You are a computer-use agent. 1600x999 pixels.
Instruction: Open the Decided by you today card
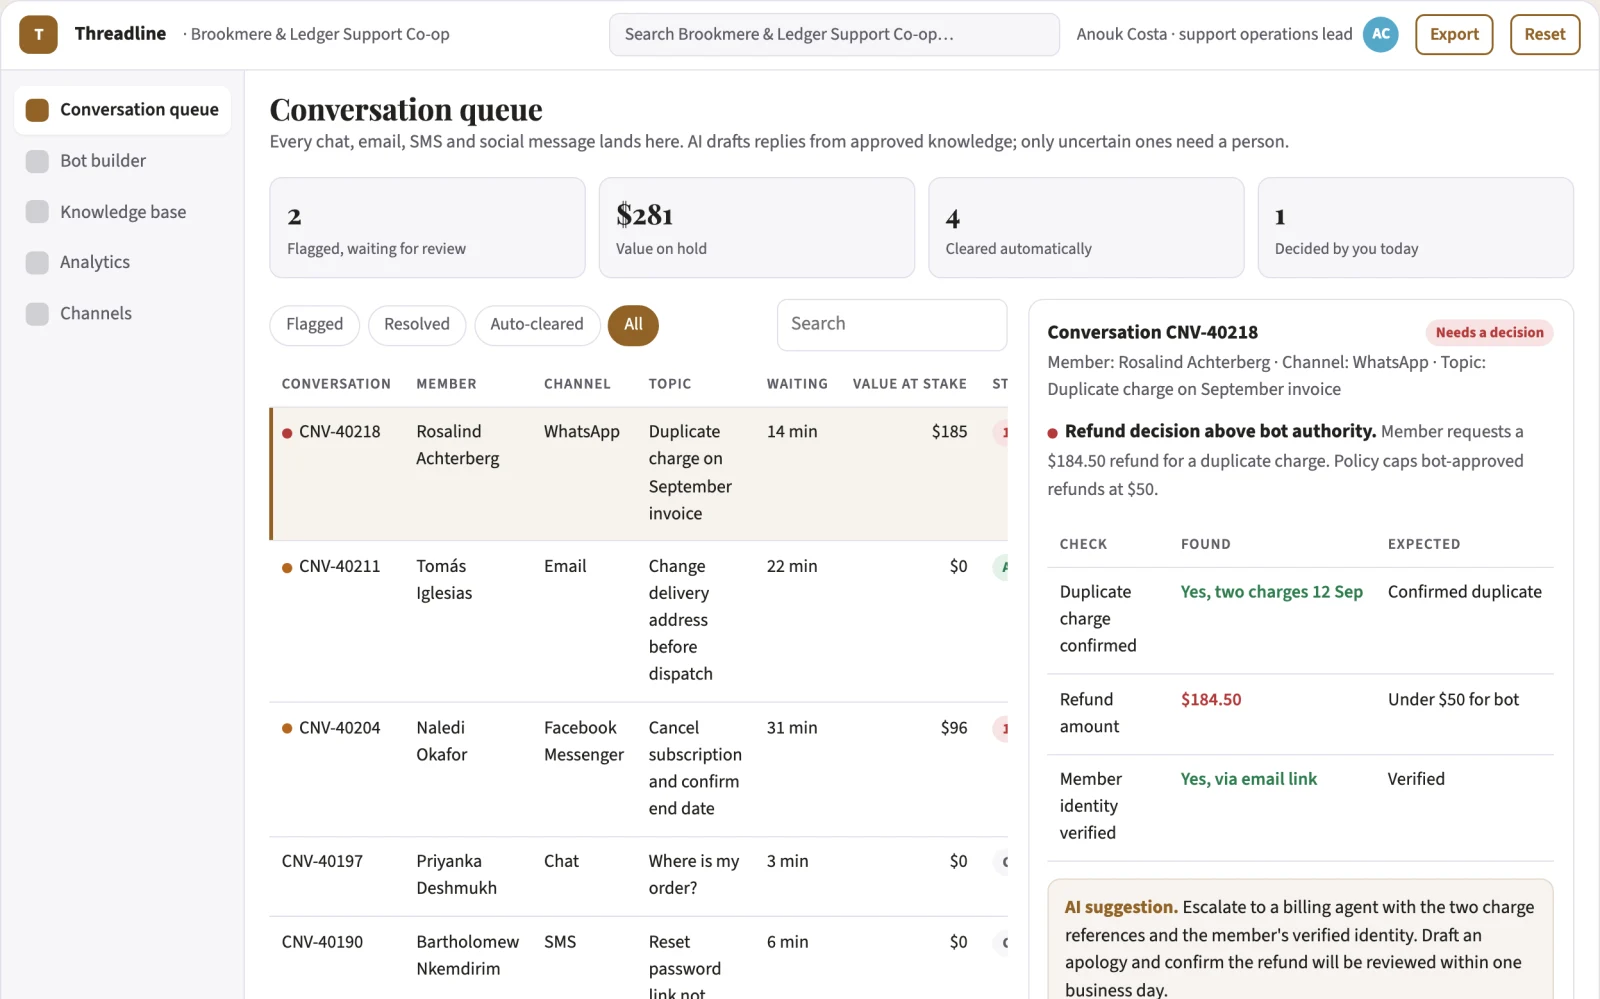[1416, 228]
